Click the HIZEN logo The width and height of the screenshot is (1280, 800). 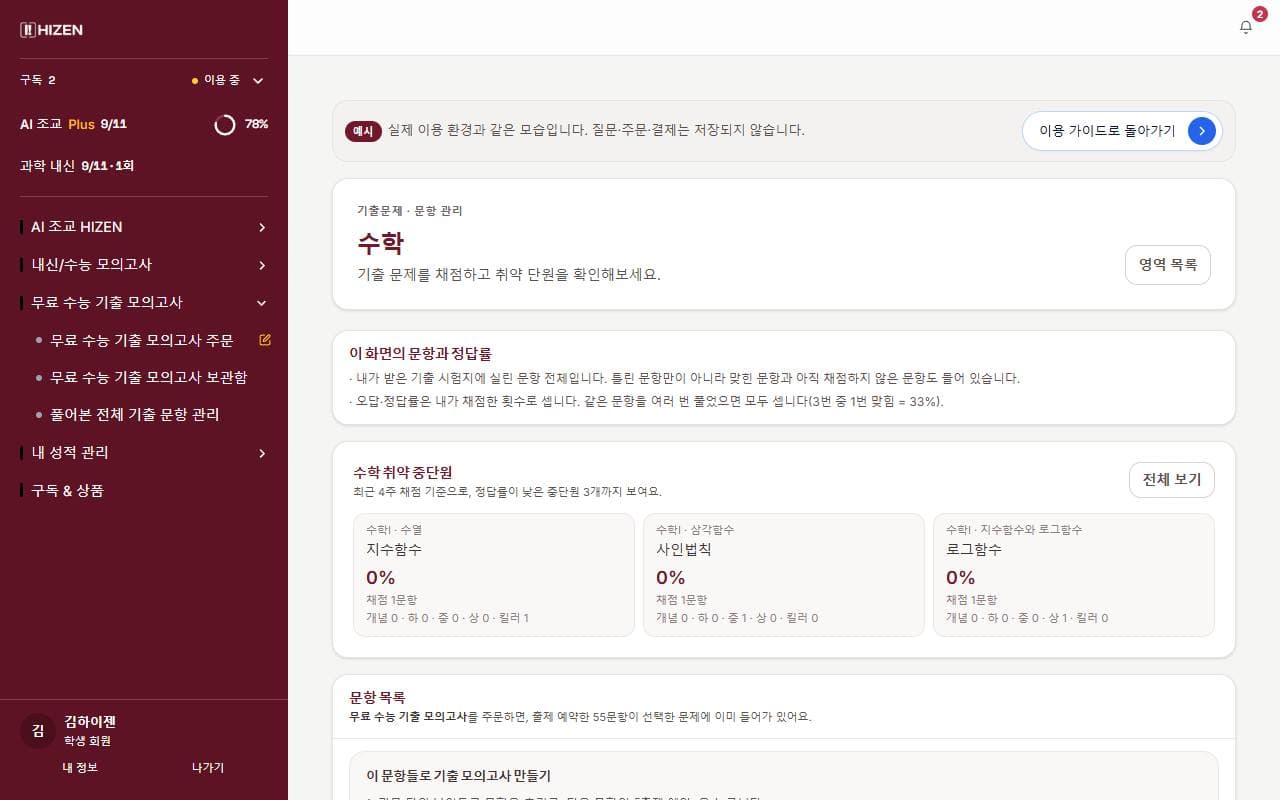[51, 30]
